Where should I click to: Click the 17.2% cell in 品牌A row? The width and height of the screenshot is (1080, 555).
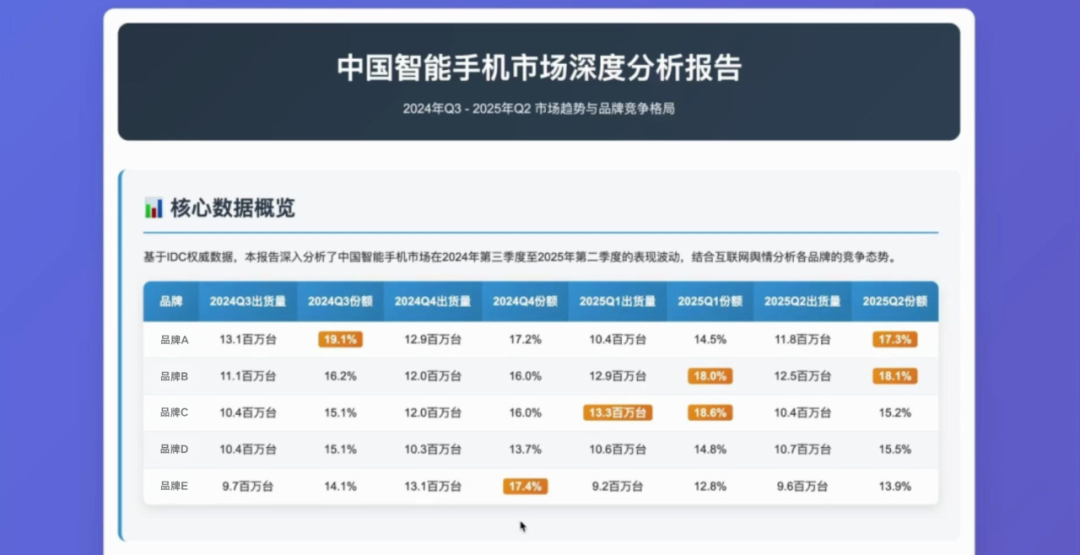[525, 339]
